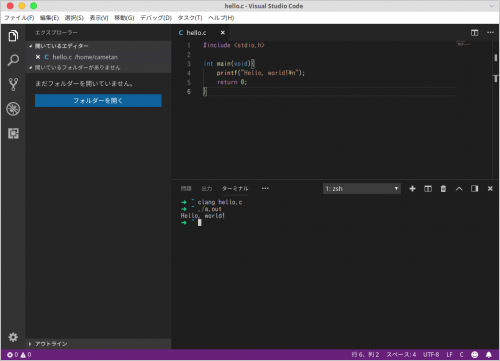This screenshot has width=500, height=361.
Task: Switch to the 問題 problems panel tab
Action: [186, 189]
